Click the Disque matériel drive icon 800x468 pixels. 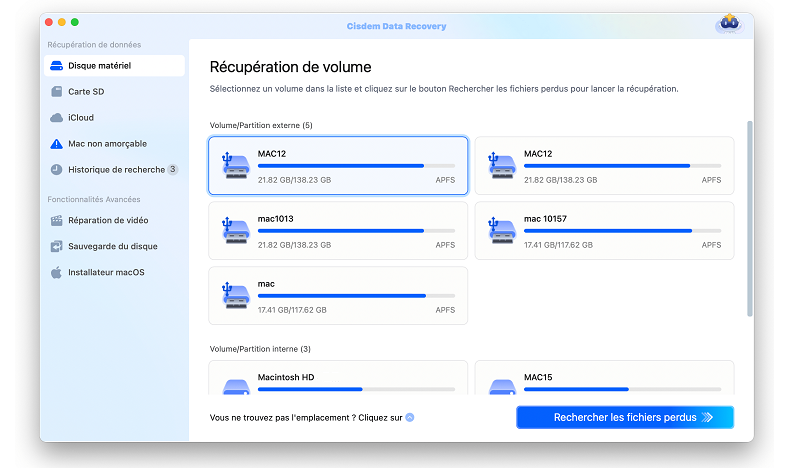click(x=57, y=66)
